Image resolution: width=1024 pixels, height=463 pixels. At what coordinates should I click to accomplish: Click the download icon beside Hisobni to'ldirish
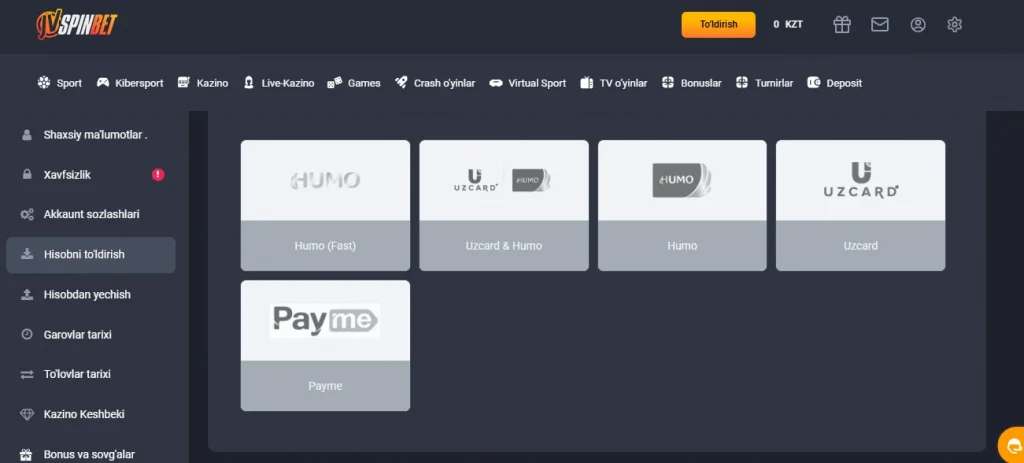pos(27,254)
